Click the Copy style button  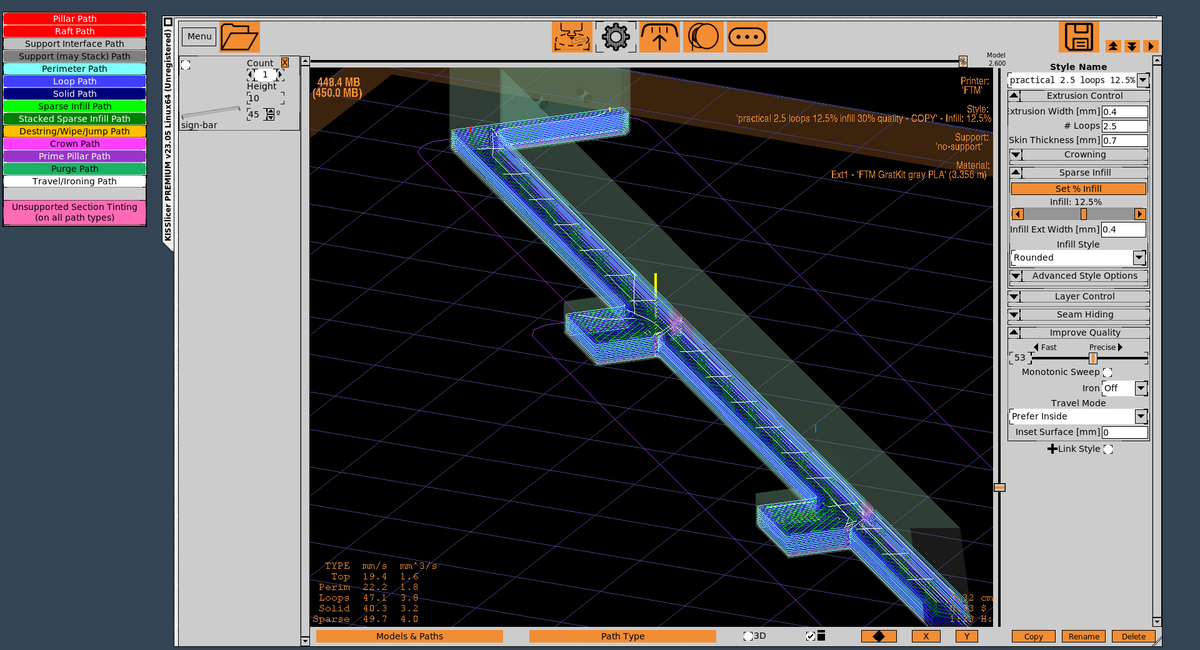tap(1033, 636)
